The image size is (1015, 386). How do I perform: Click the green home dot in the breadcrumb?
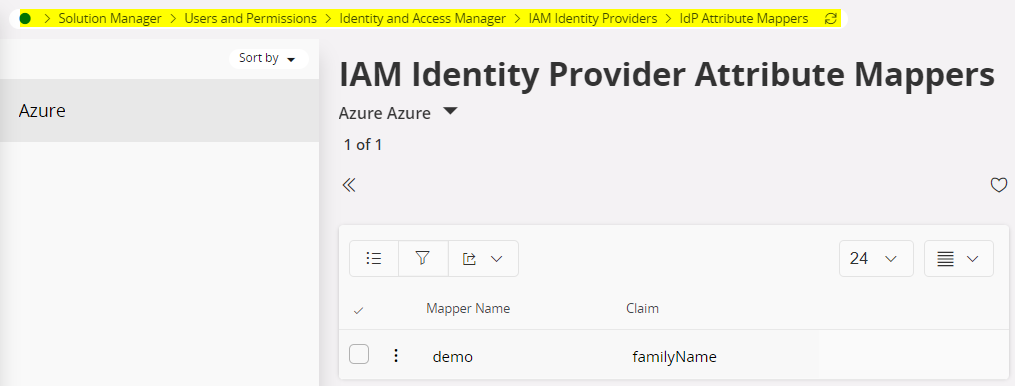point(25,19)
